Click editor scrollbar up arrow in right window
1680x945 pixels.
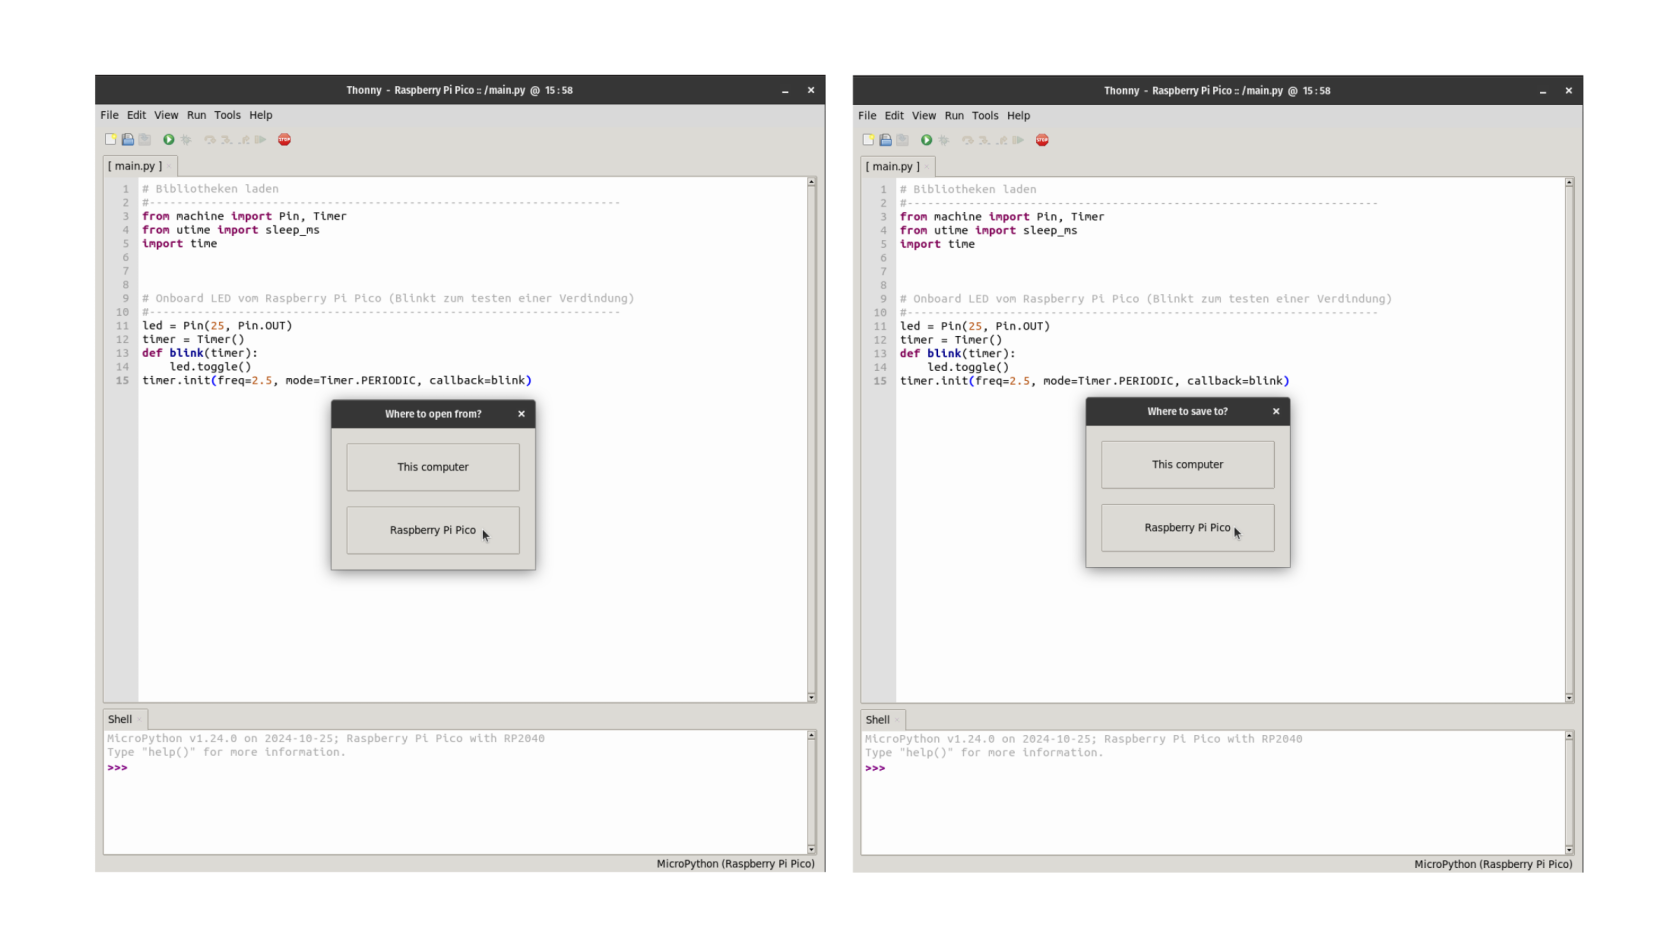pos(1570,183)
